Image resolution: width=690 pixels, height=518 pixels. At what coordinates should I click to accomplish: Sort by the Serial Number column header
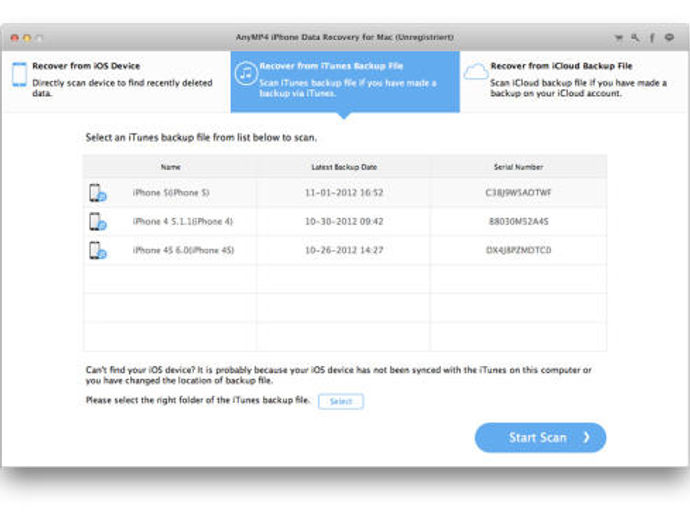tap(518, 167)
